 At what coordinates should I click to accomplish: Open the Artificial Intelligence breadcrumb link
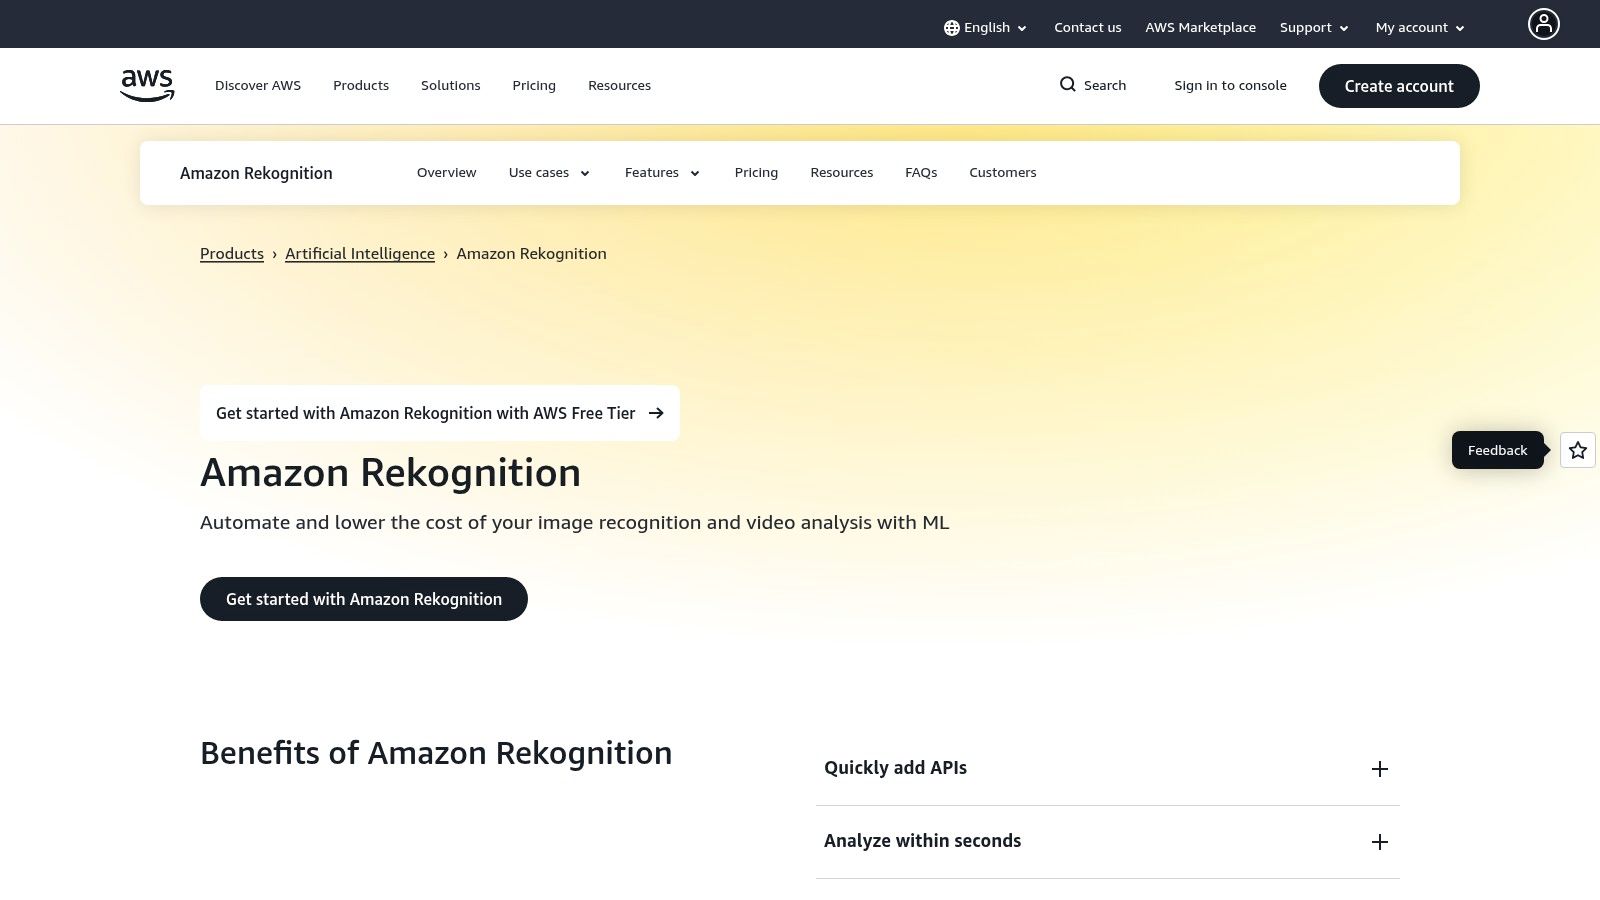point(360,253)
